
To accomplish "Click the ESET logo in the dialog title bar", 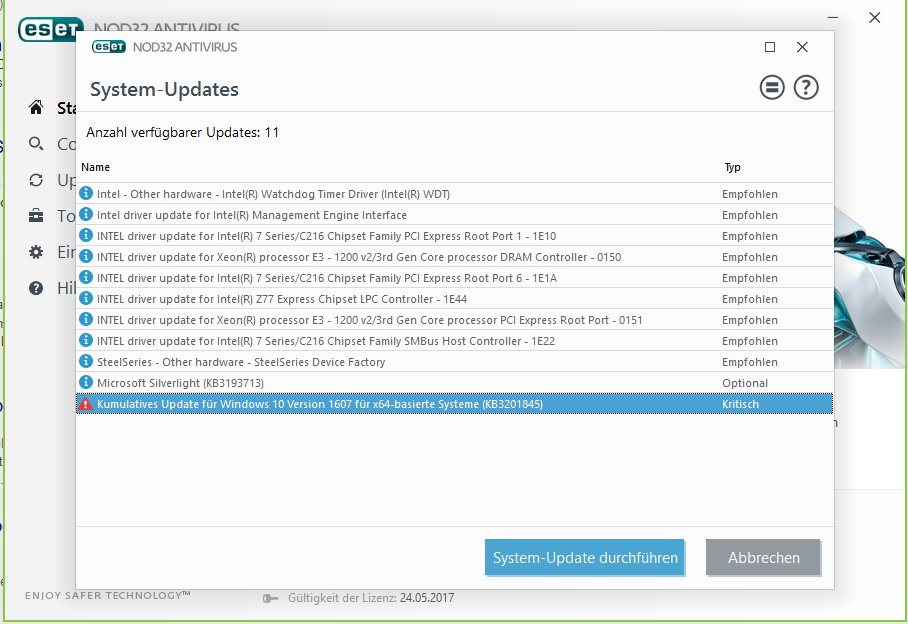I will [x=109, y=47].
